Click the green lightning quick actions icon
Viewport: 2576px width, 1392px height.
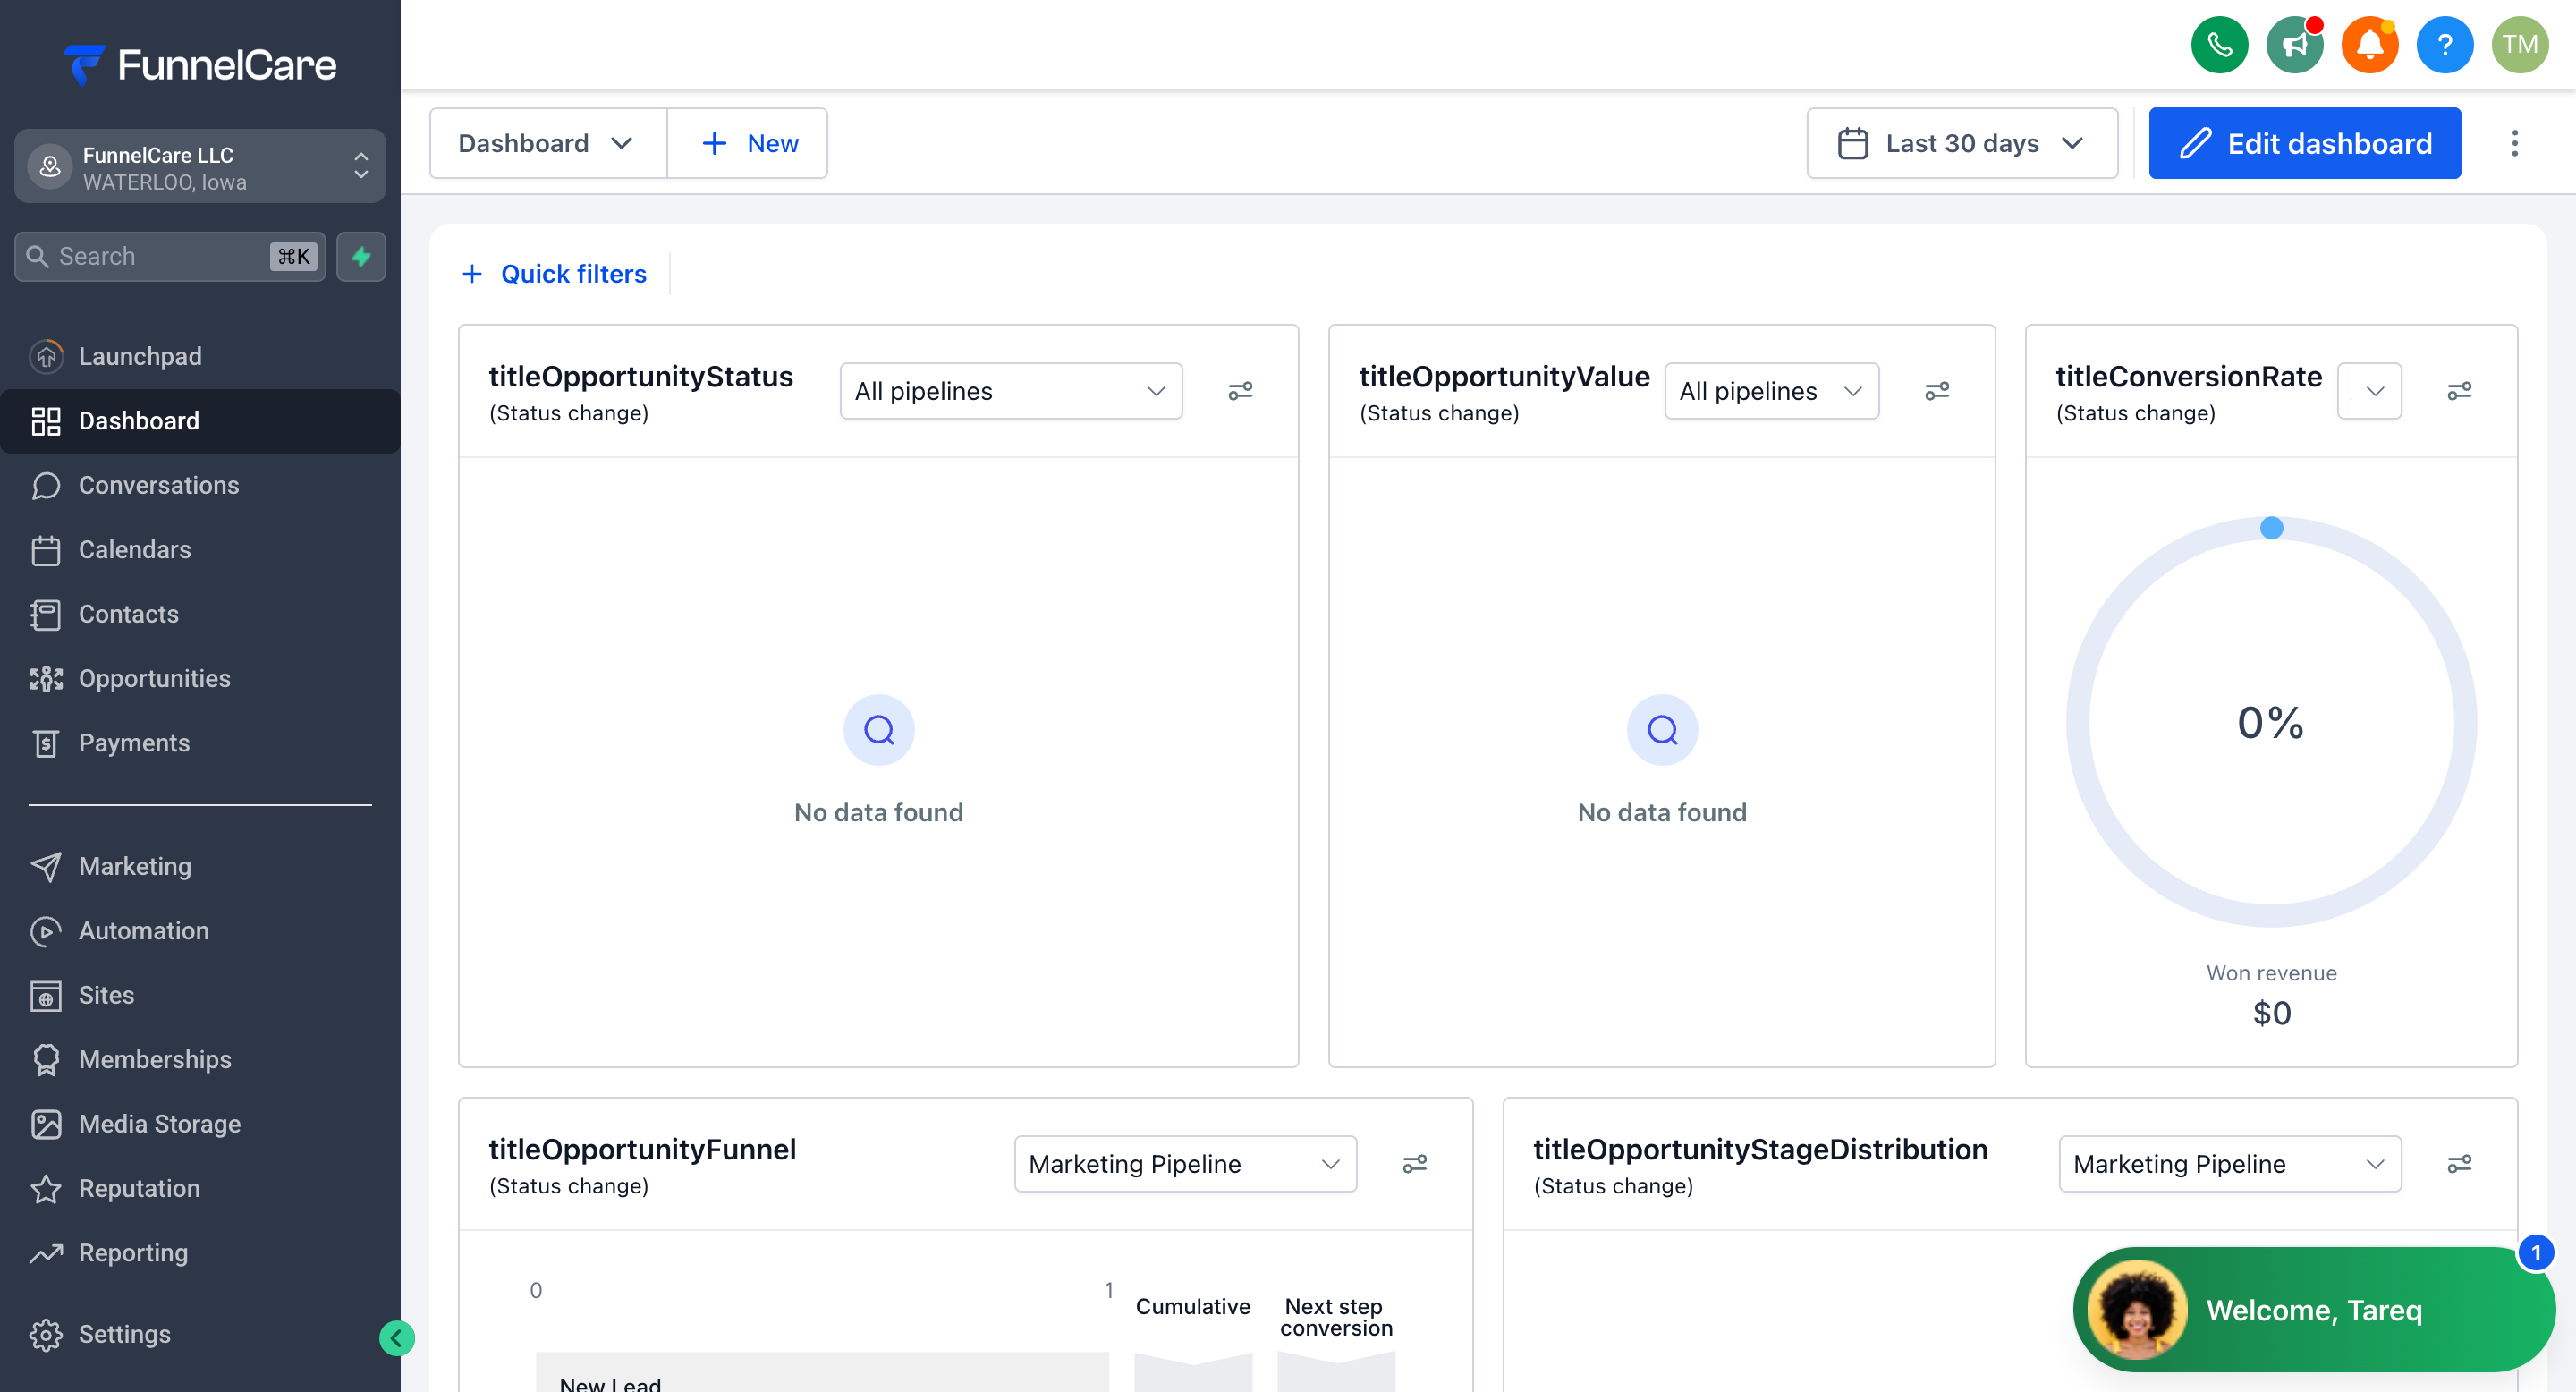361,256
